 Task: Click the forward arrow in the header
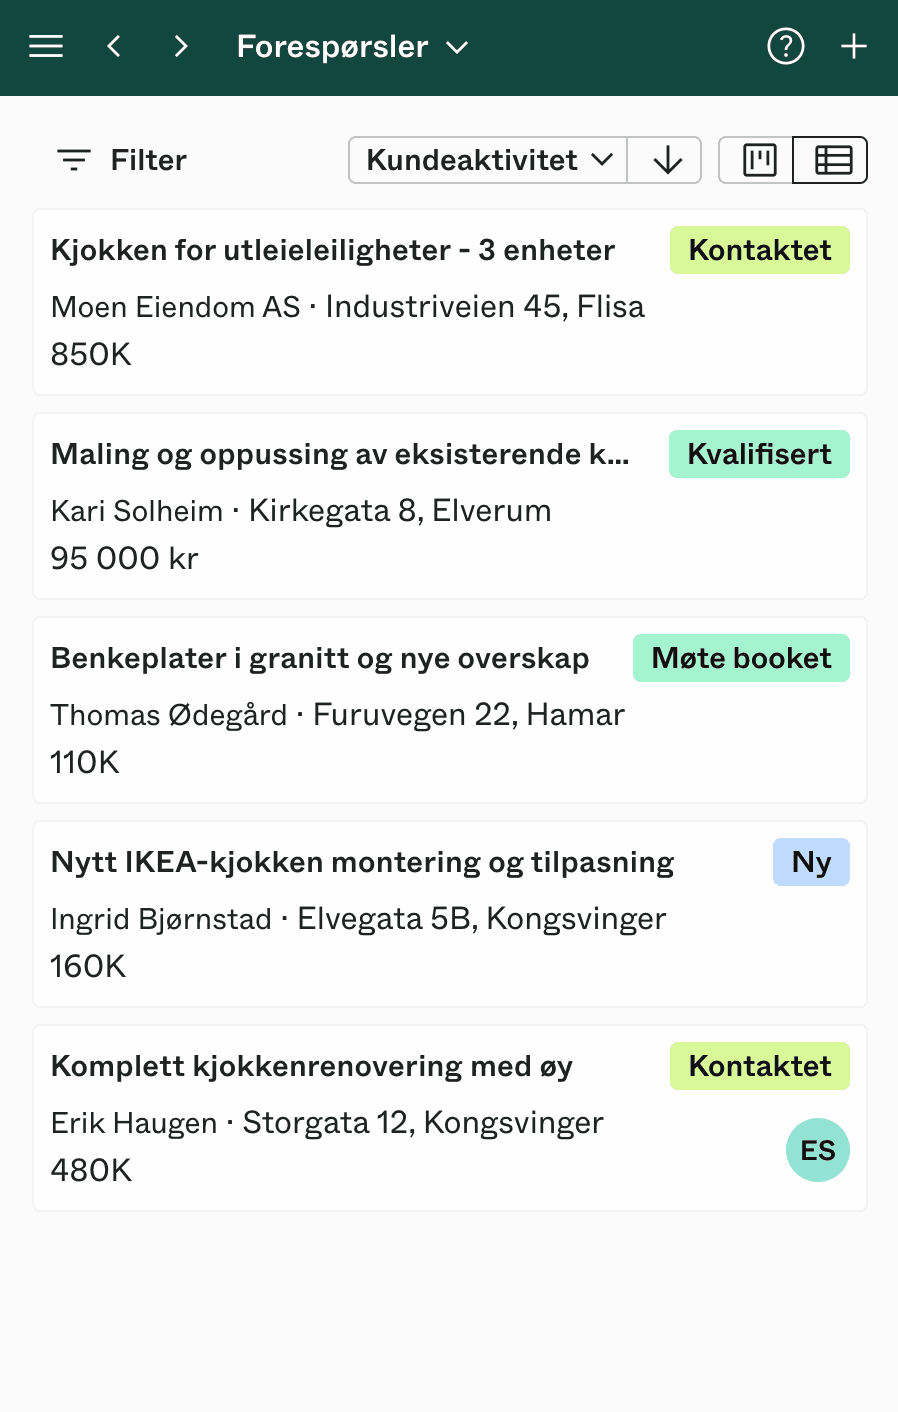click(x=180, y=46)
